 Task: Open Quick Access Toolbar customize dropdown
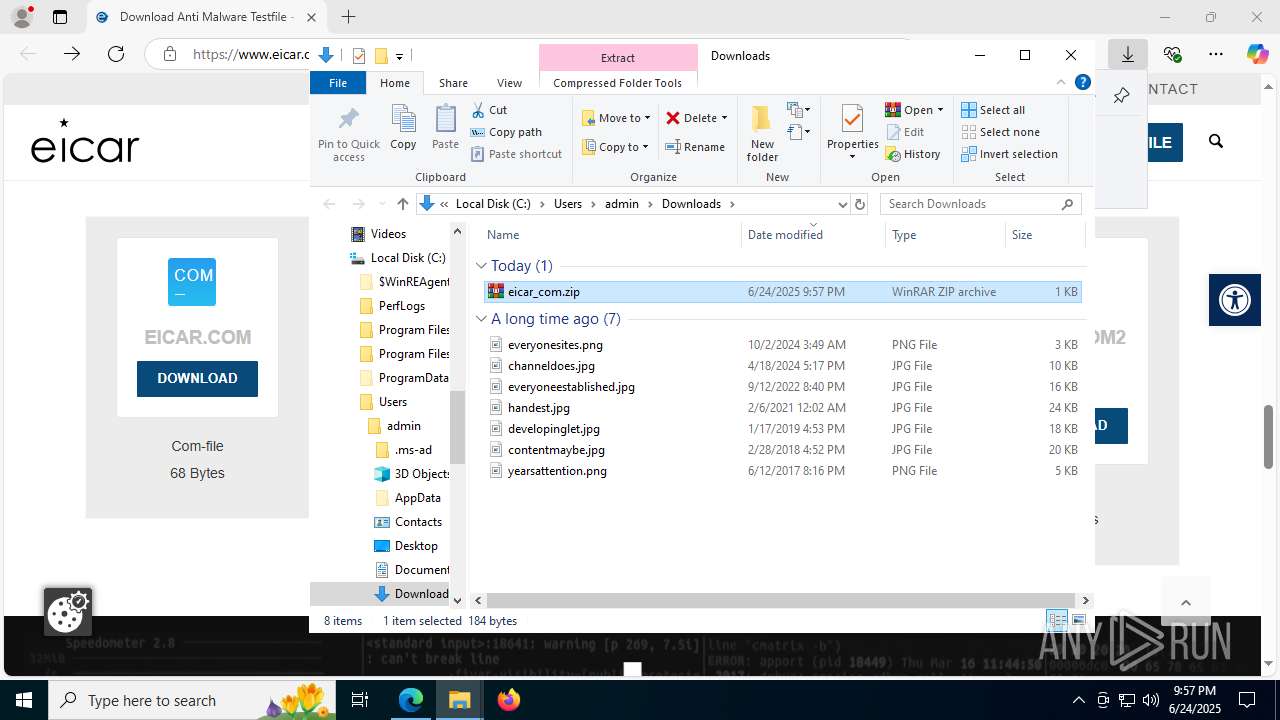coord(399,56)
